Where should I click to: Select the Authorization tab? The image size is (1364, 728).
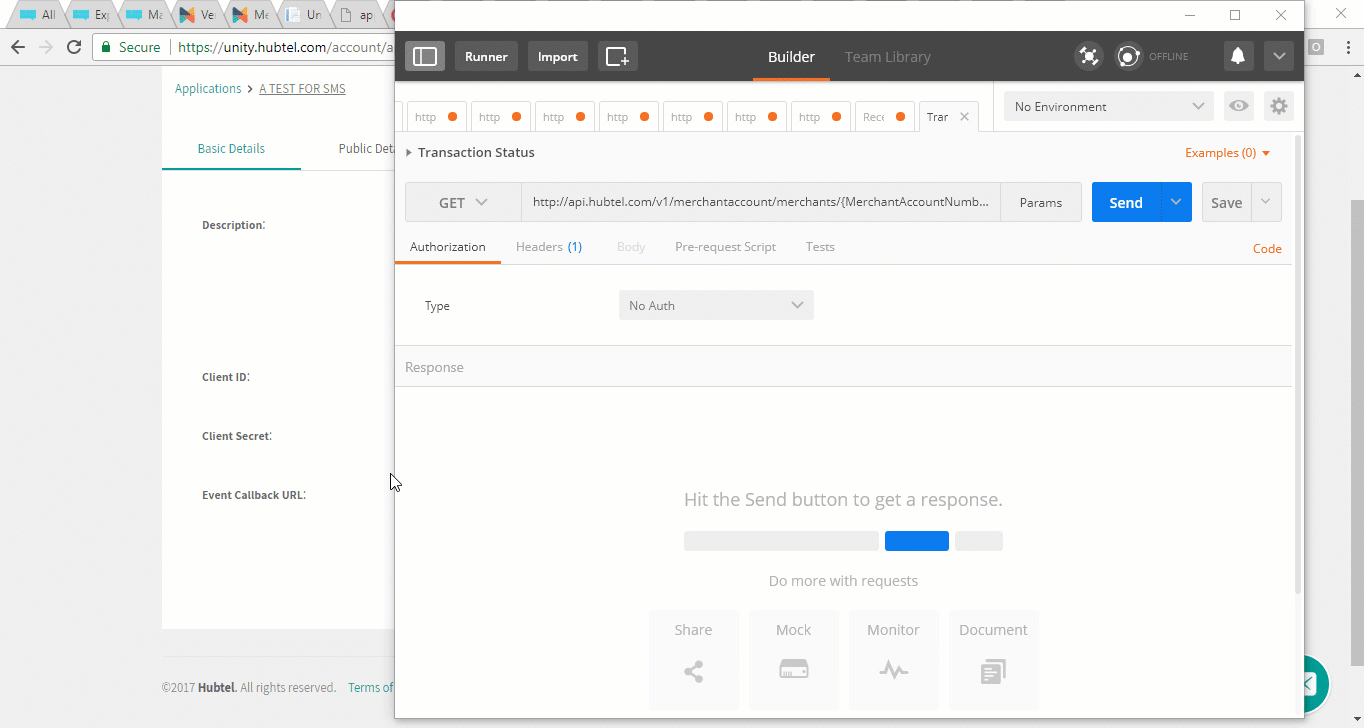(x=447, y=247)
